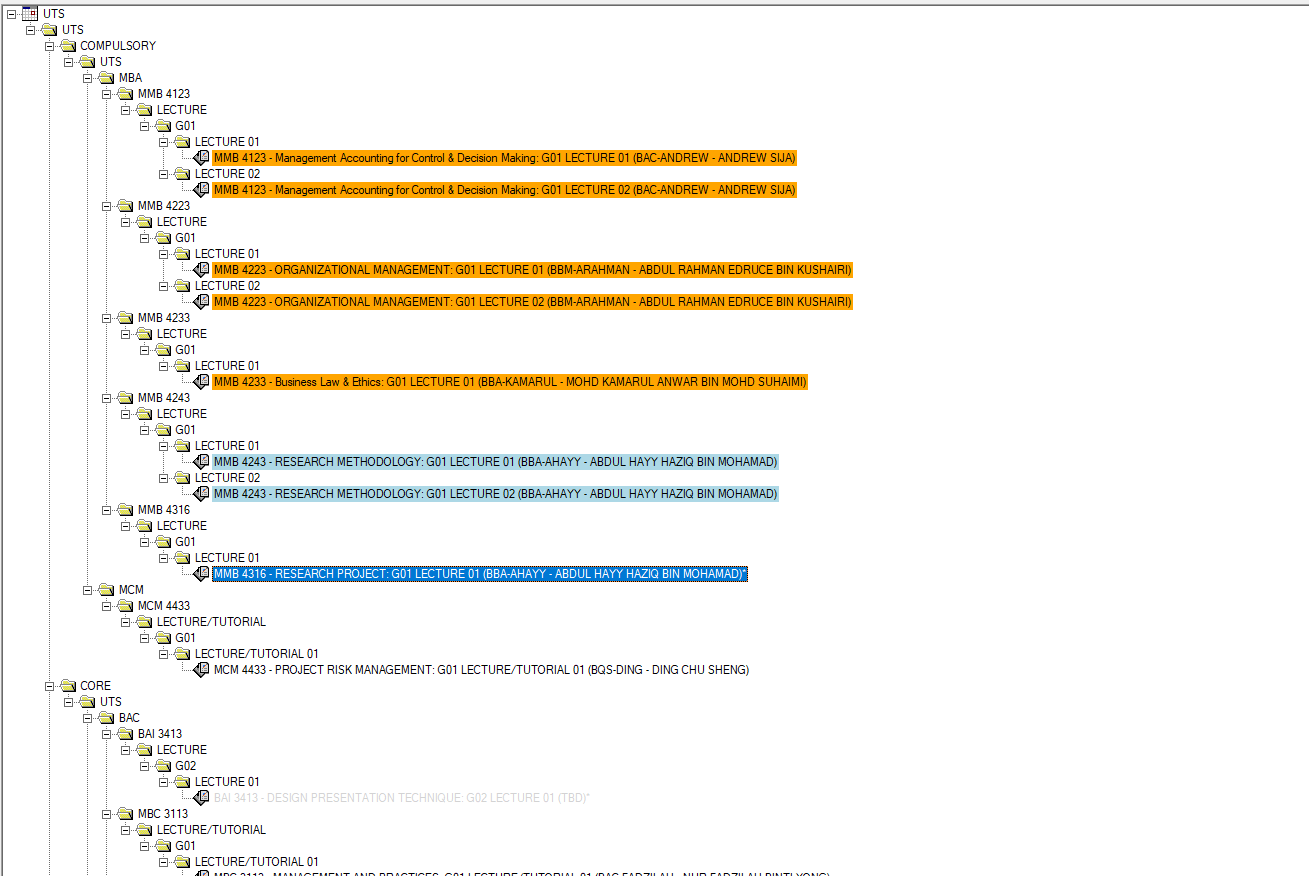The width and height of the screenshot is (1309, 876).
Task: Click the MCM folder icon
Action: click(106, 590)
